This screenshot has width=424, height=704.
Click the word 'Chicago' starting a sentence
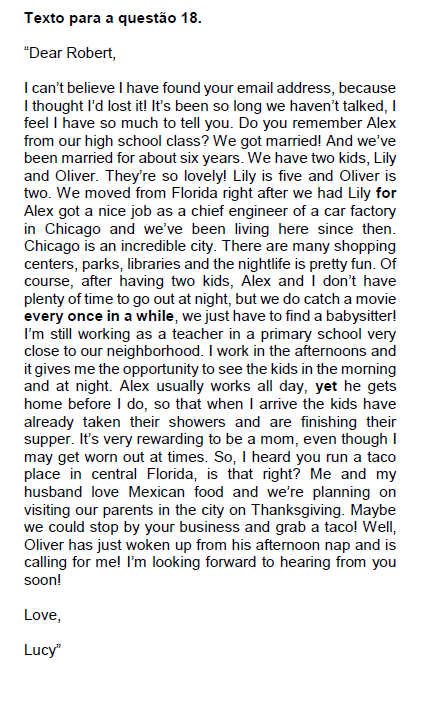[49, 246]
